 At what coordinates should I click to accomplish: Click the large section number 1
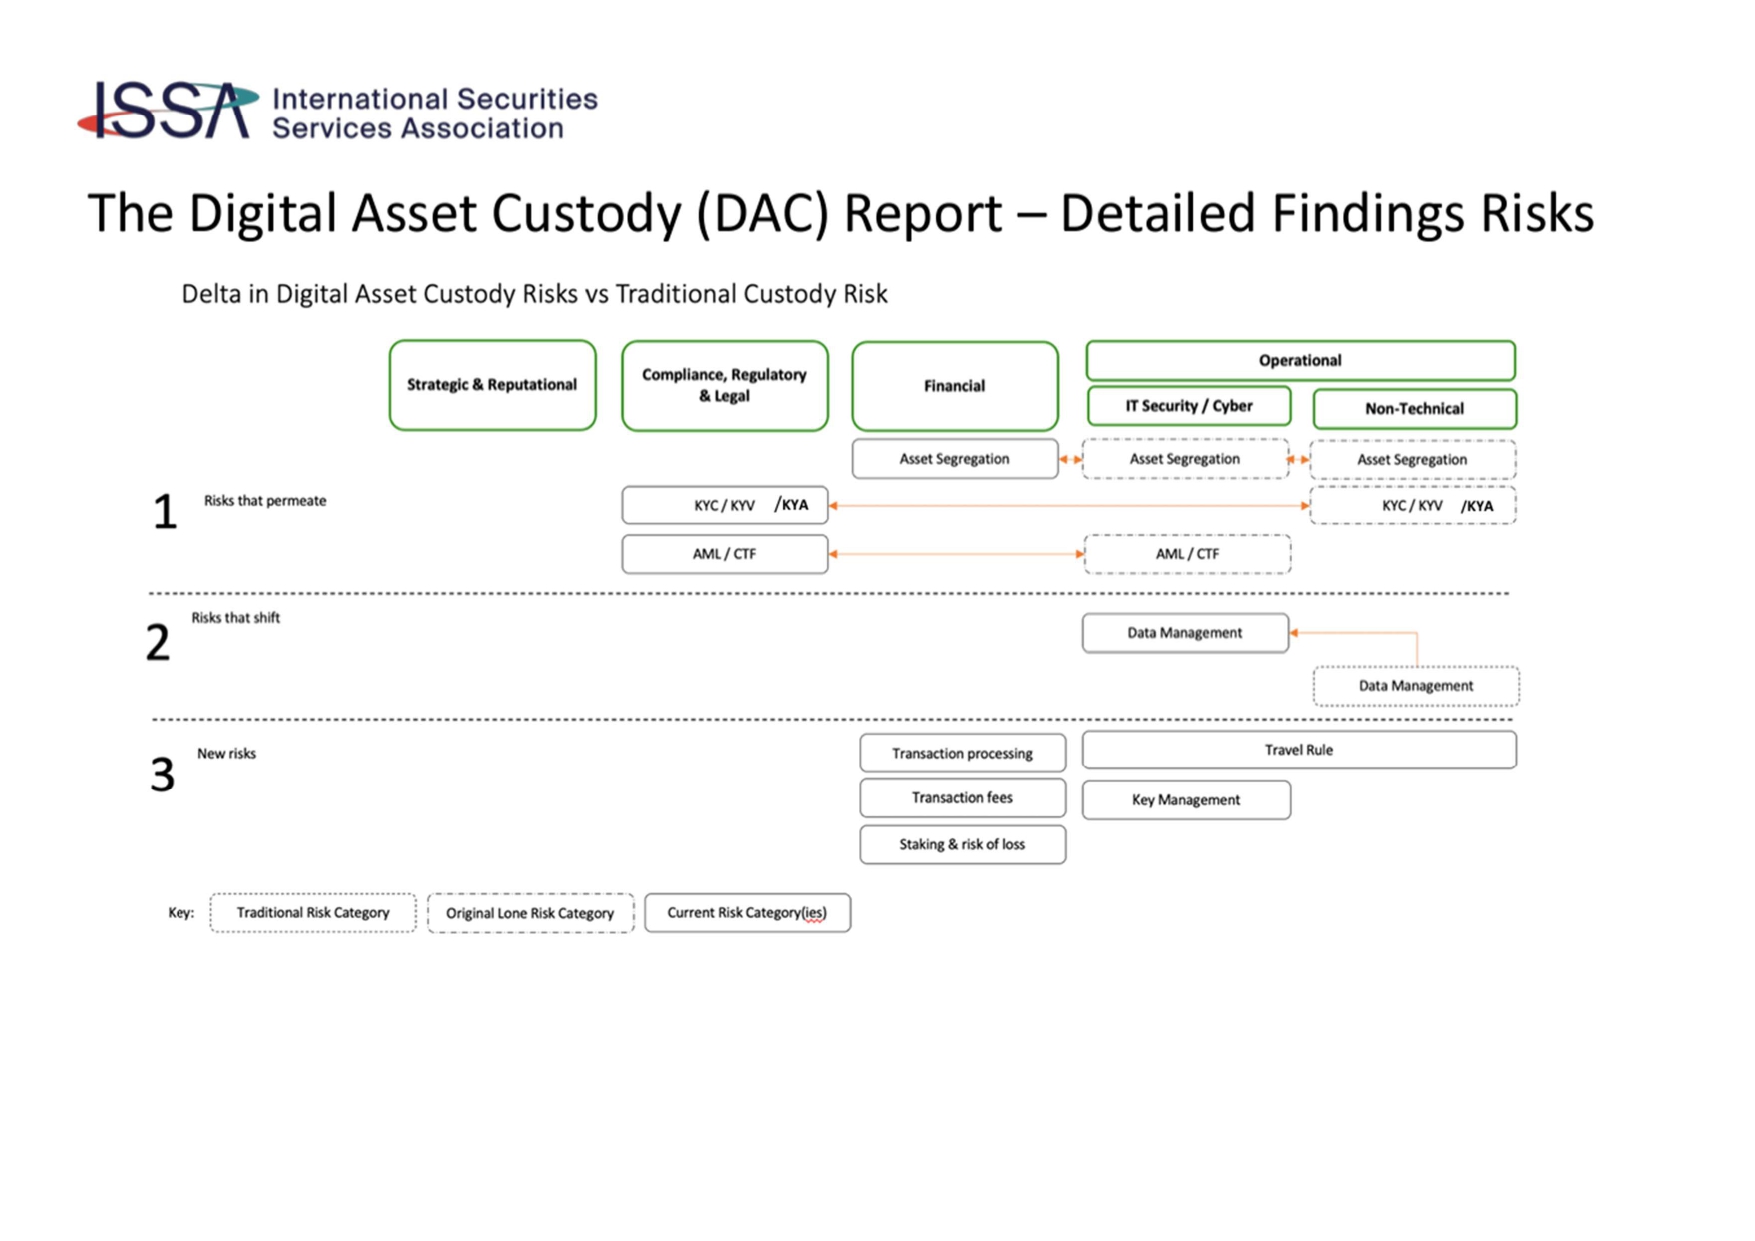pos(165,512)
